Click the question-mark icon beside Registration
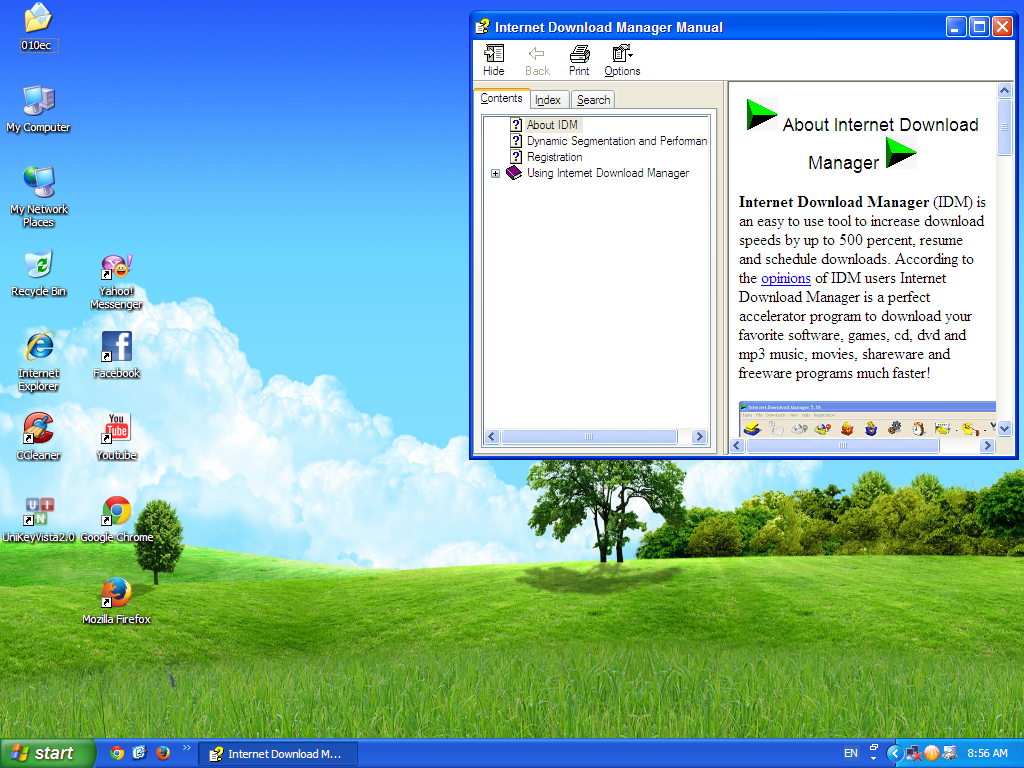 (516, 157)
